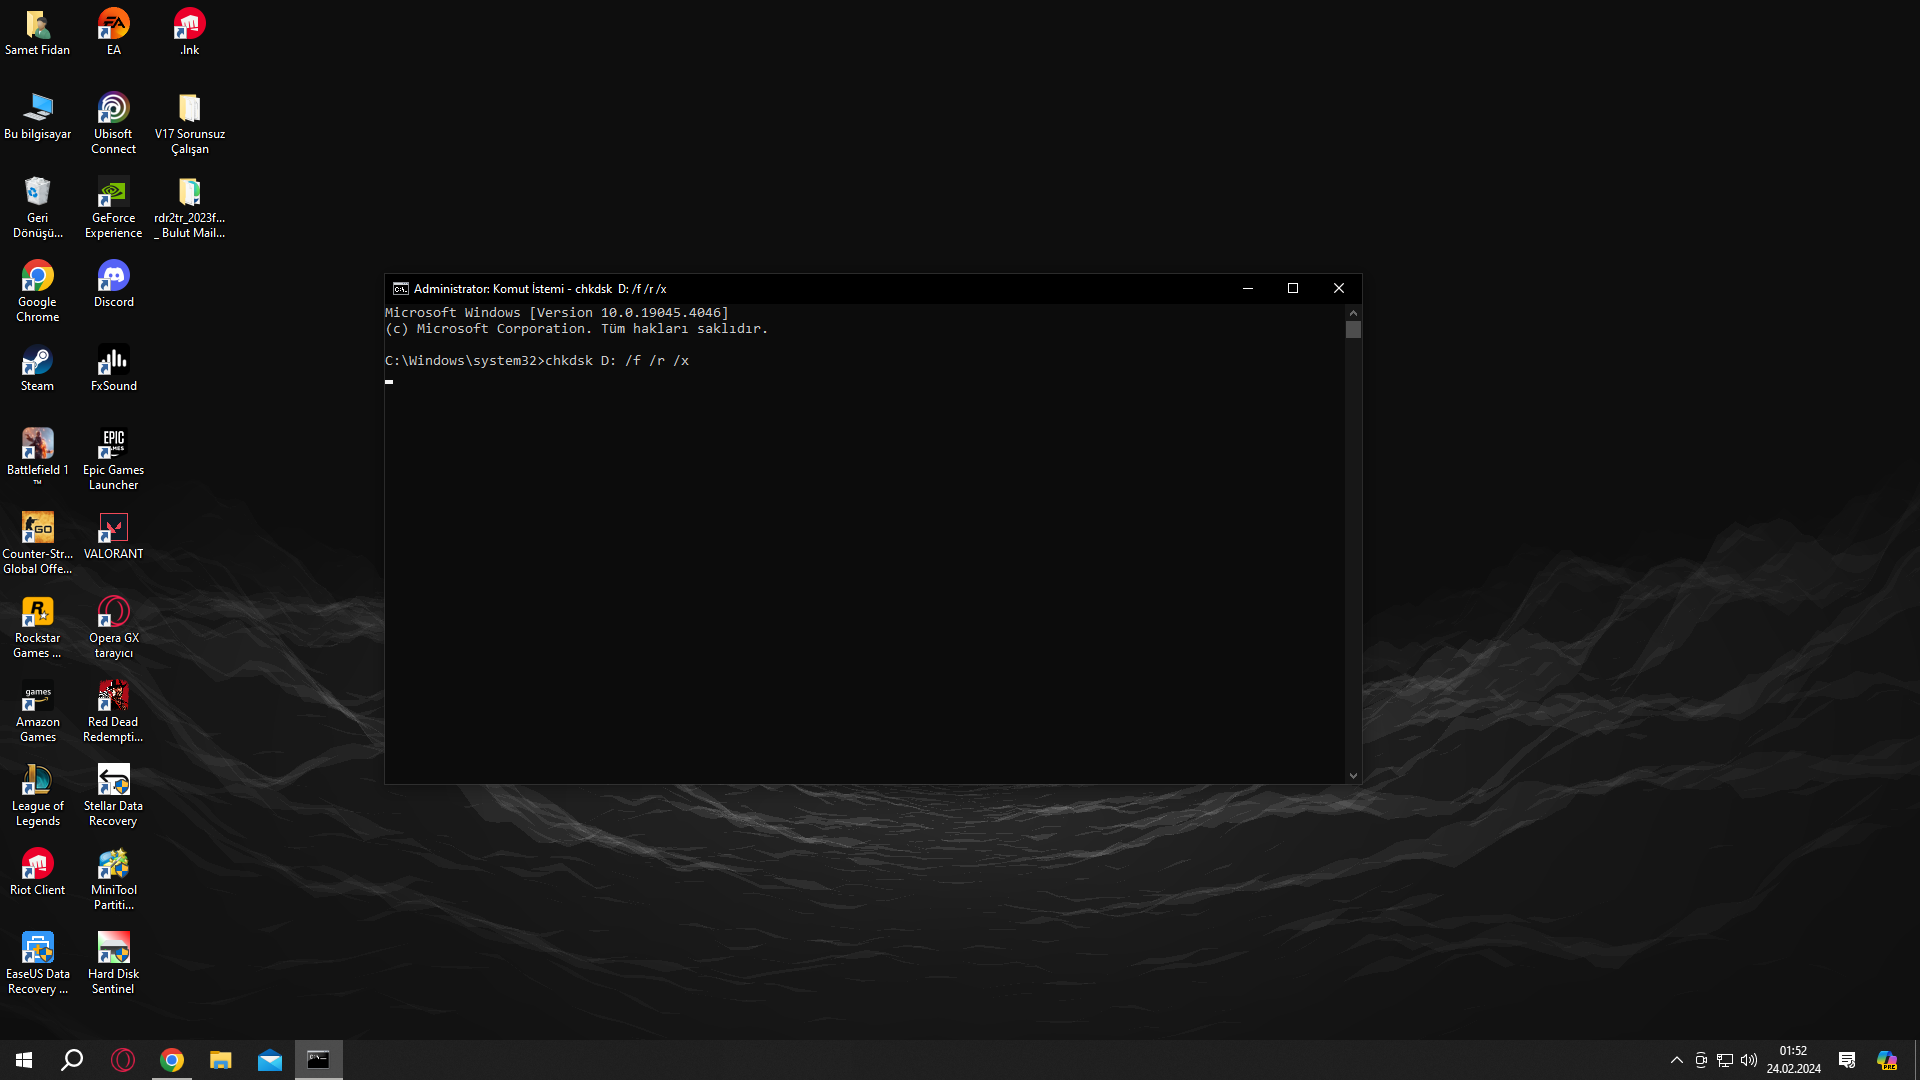Open MiniTool Partition shortcut
1920x1080 pixels.
(x=113, y=879)
